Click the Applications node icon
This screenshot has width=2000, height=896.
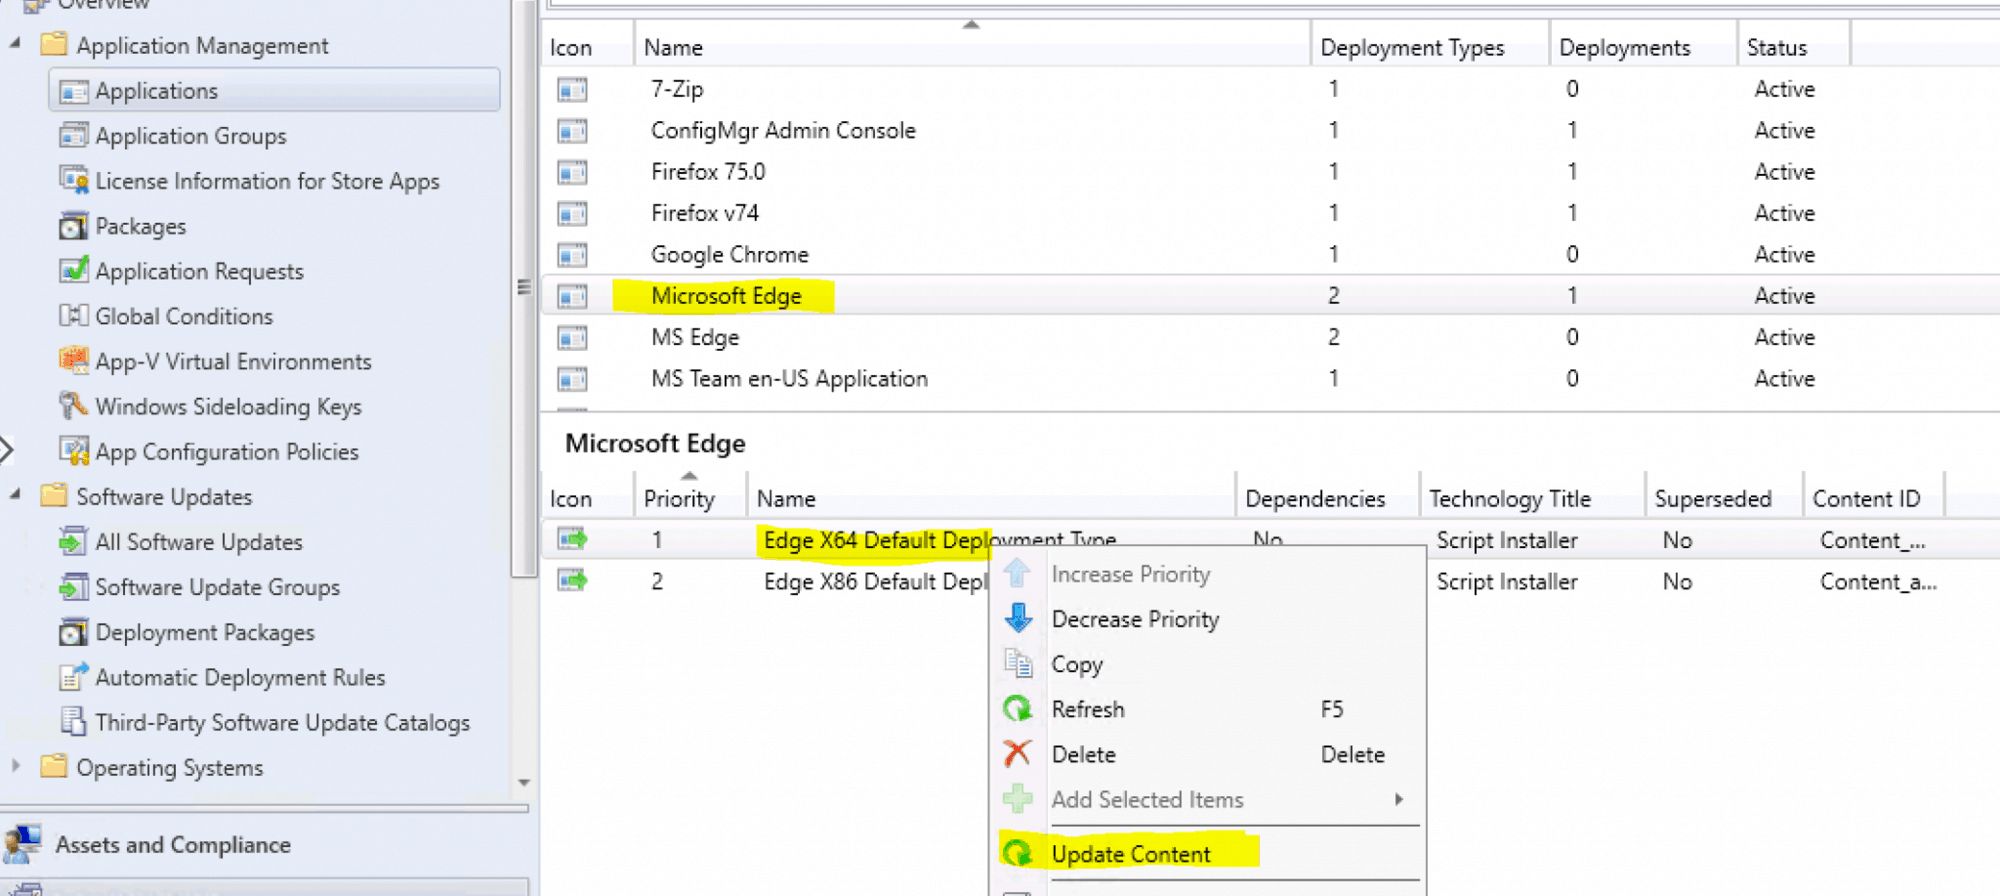click(x=73, y=92)
